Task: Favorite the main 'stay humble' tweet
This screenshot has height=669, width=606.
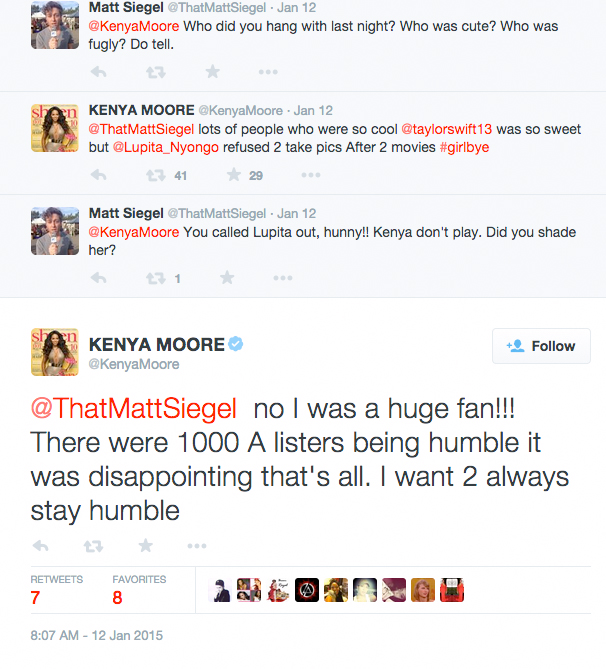Action: coord(146,546)
